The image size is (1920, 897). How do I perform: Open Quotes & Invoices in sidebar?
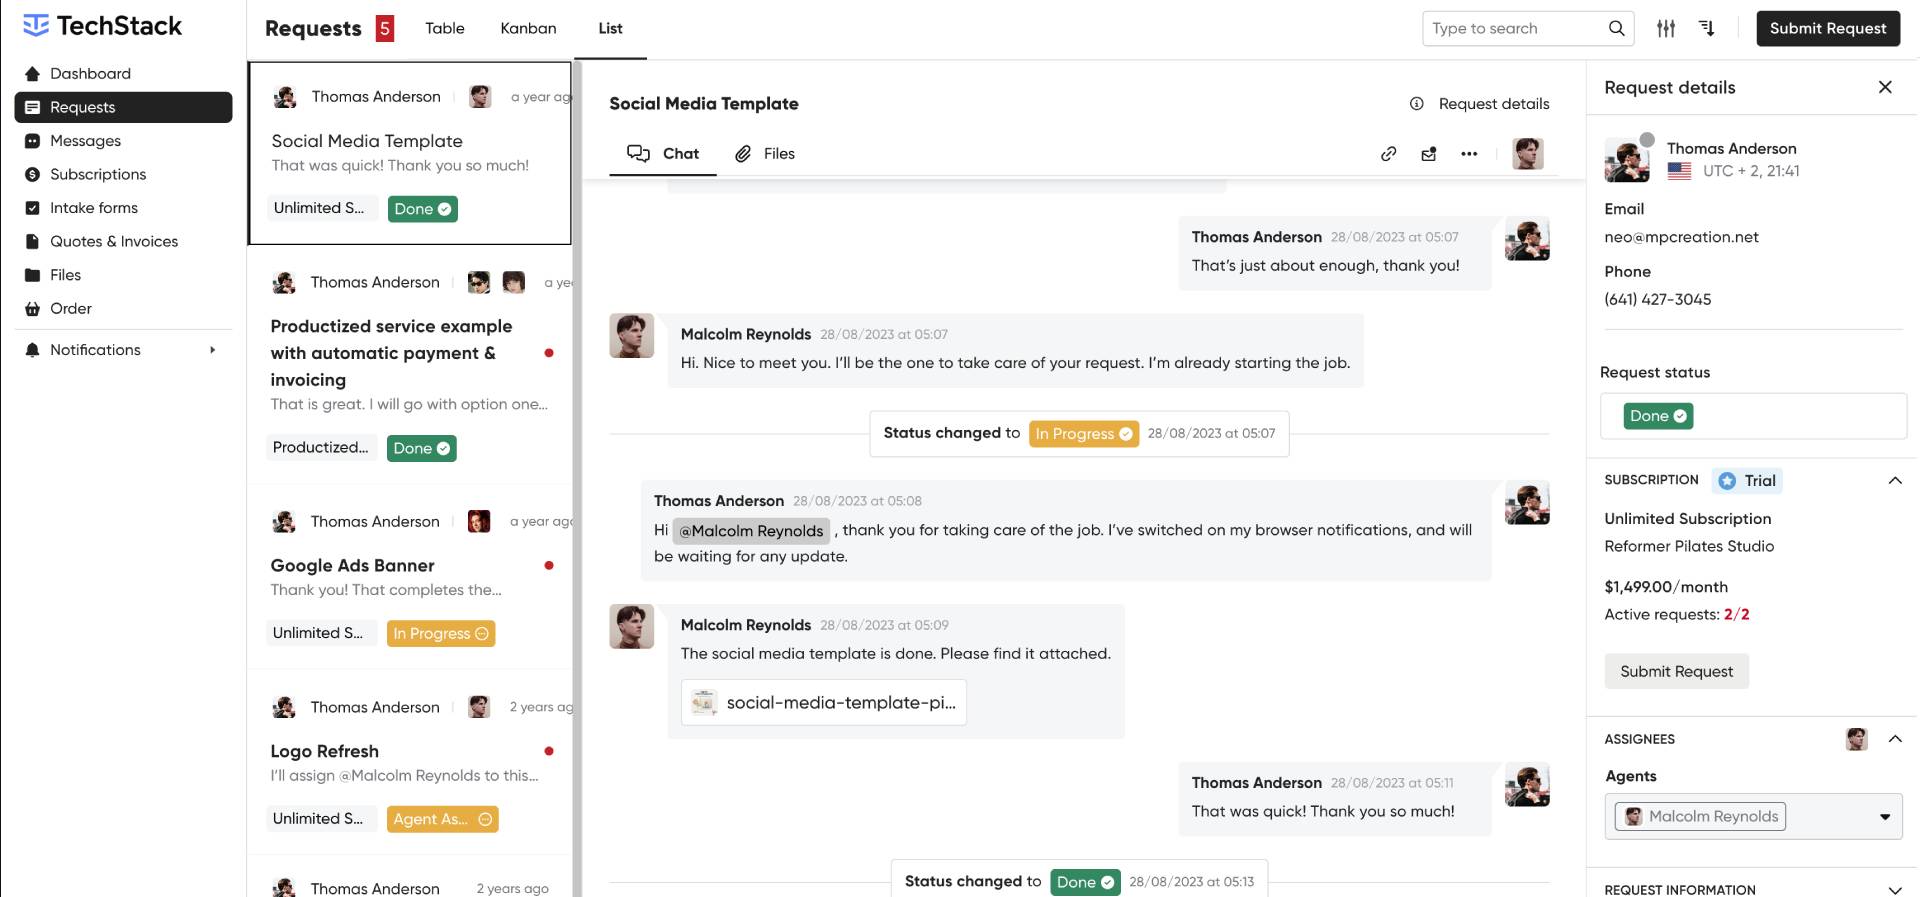point(114,241)
